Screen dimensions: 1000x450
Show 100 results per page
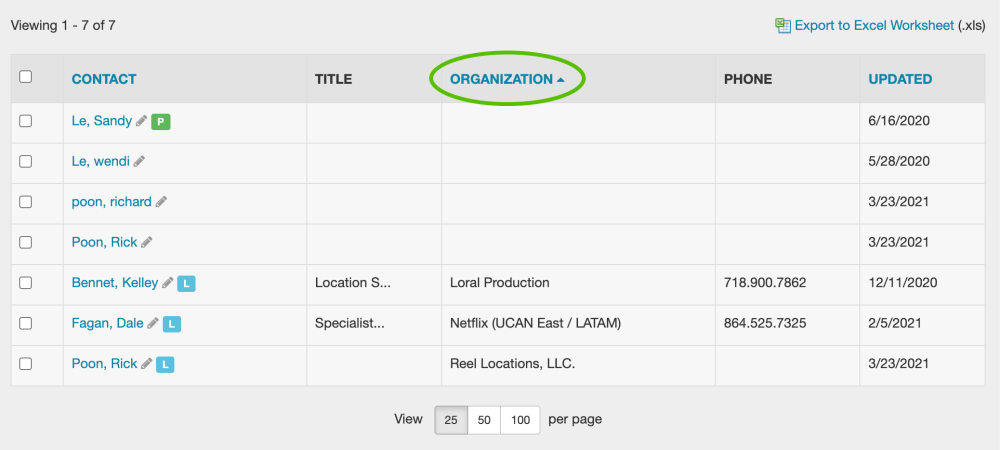coord(520,420)
